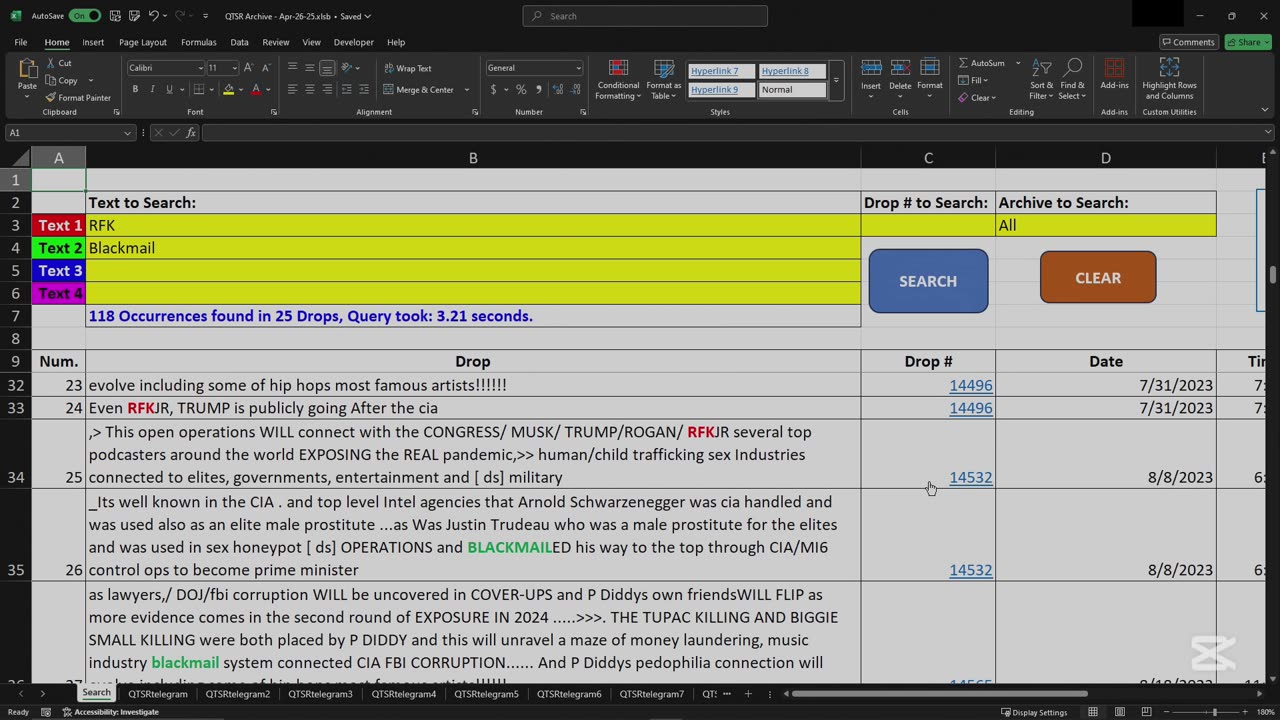Open the font name dropdown showing Calibri
The image size is (1280, 720).
[x=200, y=68]
